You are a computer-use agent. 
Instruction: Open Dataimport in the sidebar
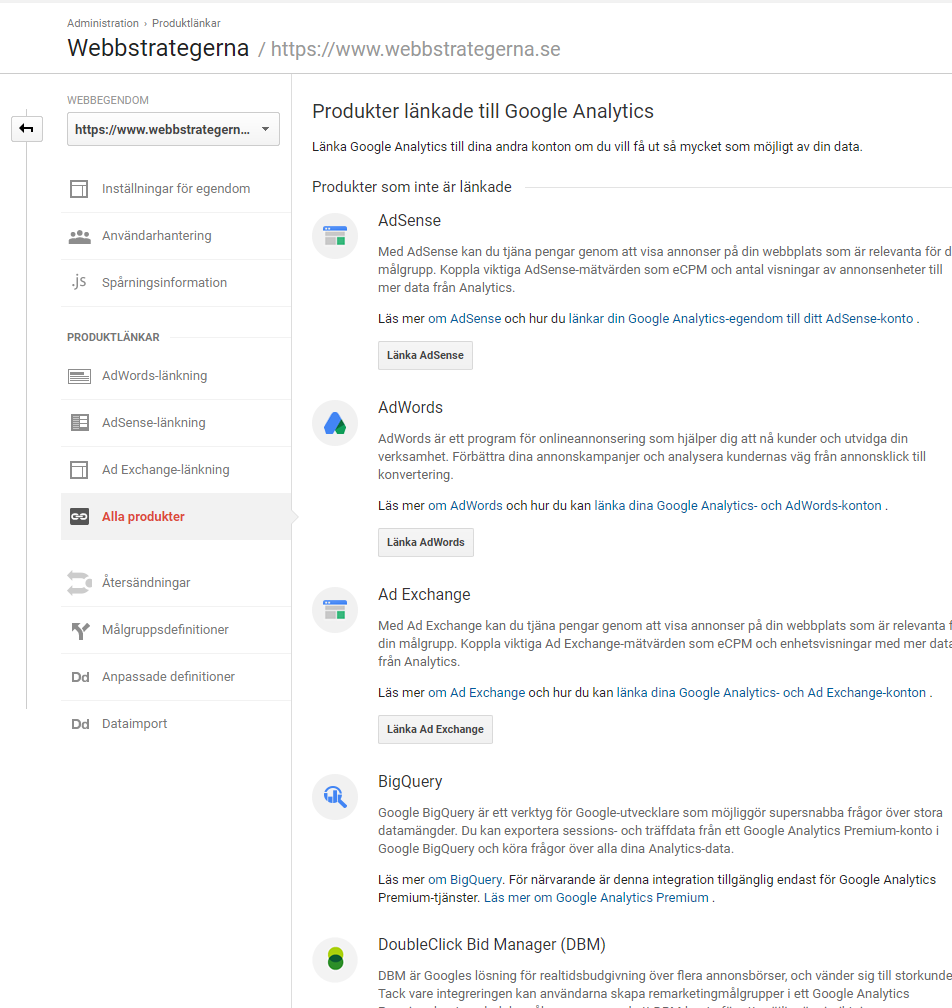pos(134,724)
